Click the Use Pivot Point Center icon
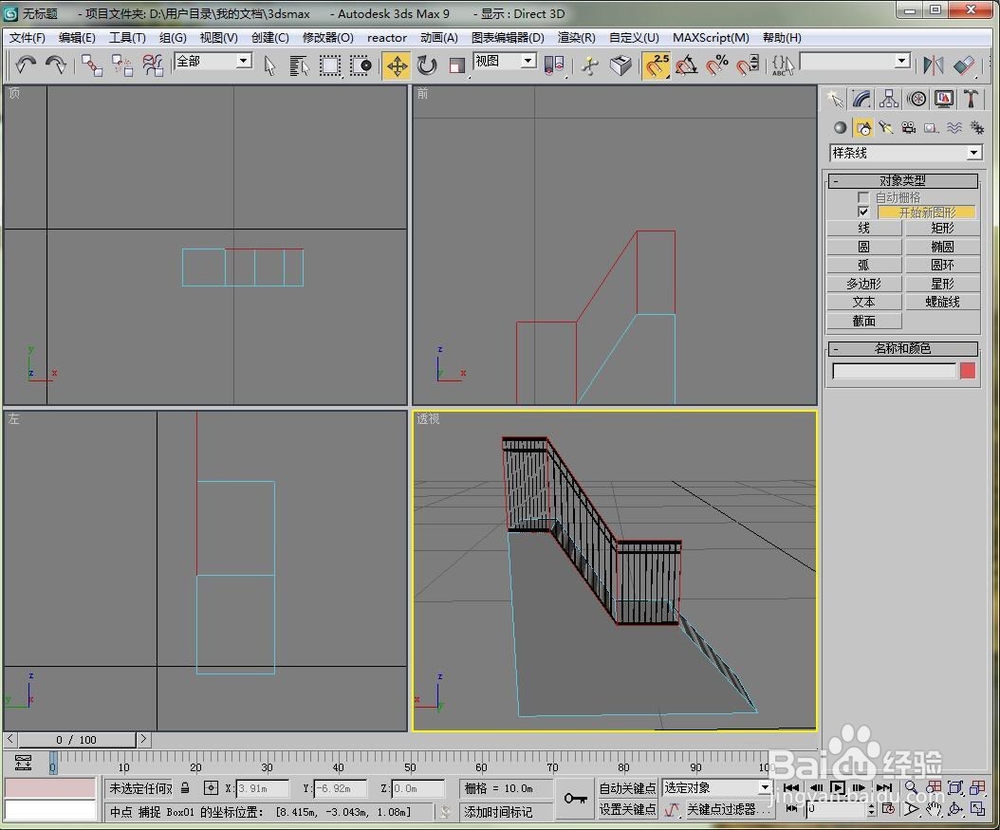Screen dimensions: 1000x830 tap(554, 66)
